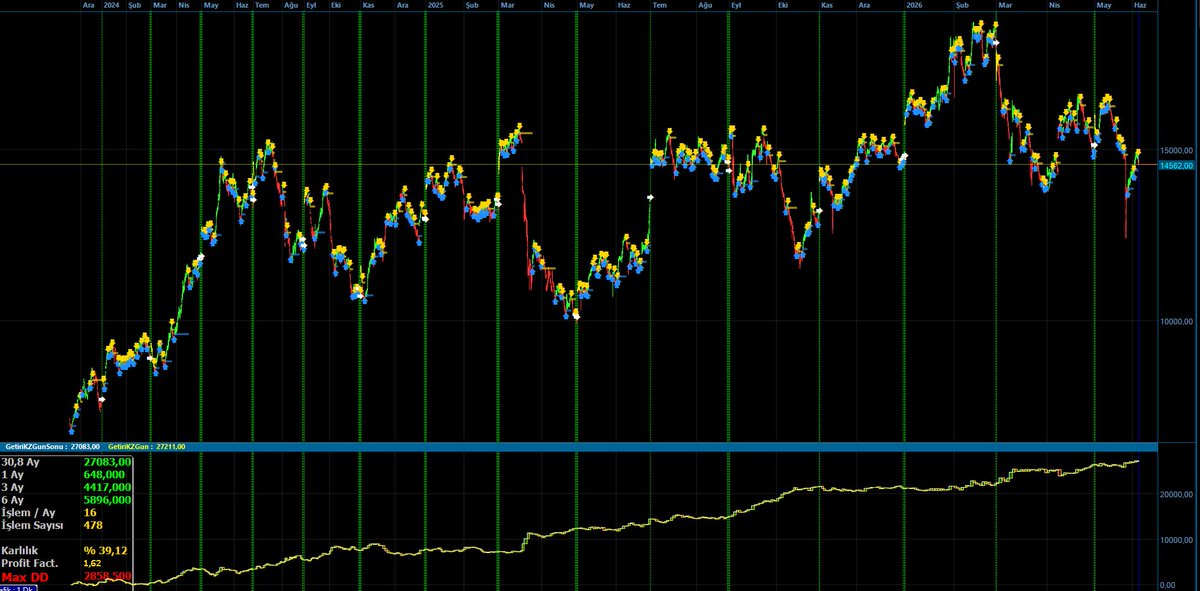Screen dimensions: 1200x591
Task: Click the Ara label preceding 2026
Action: (x=863, y=5)
